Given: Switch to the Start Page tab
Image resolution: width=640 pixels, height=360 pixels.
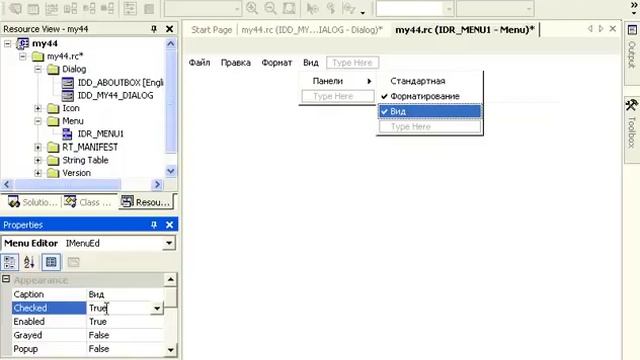Looking at the screenshot, I should (x=211, y=30).
